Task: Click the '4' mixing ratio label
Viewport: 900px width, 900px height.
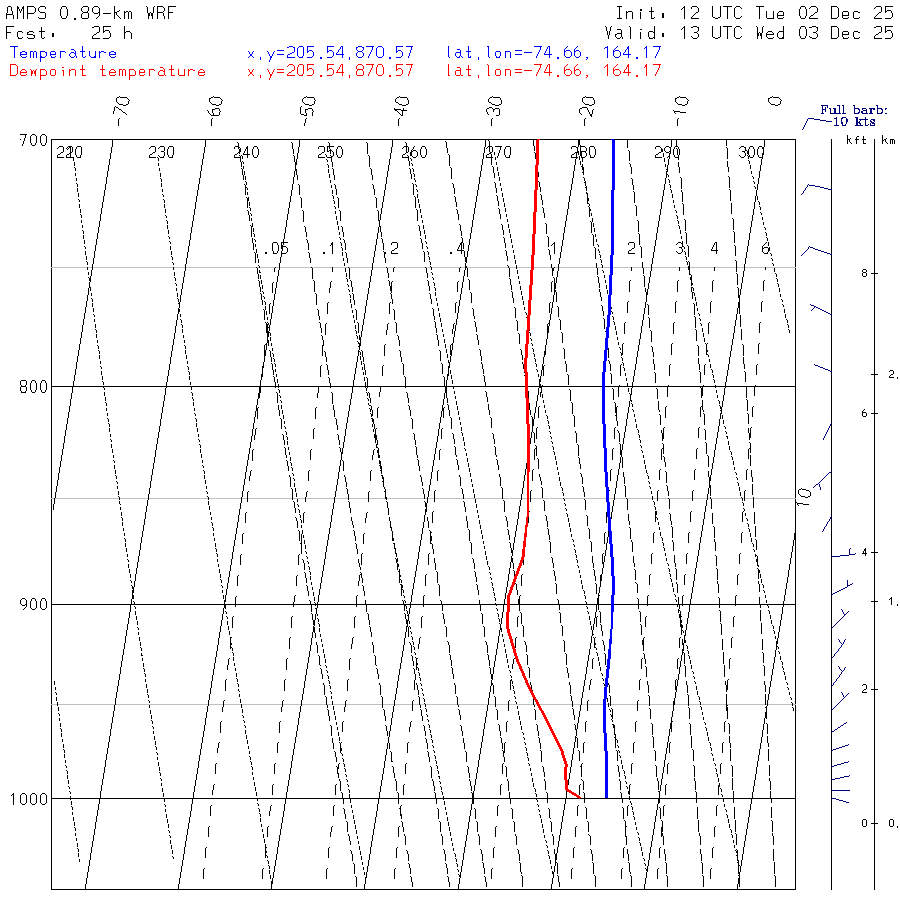Action: pyautogui.click(x=714, y=249)
